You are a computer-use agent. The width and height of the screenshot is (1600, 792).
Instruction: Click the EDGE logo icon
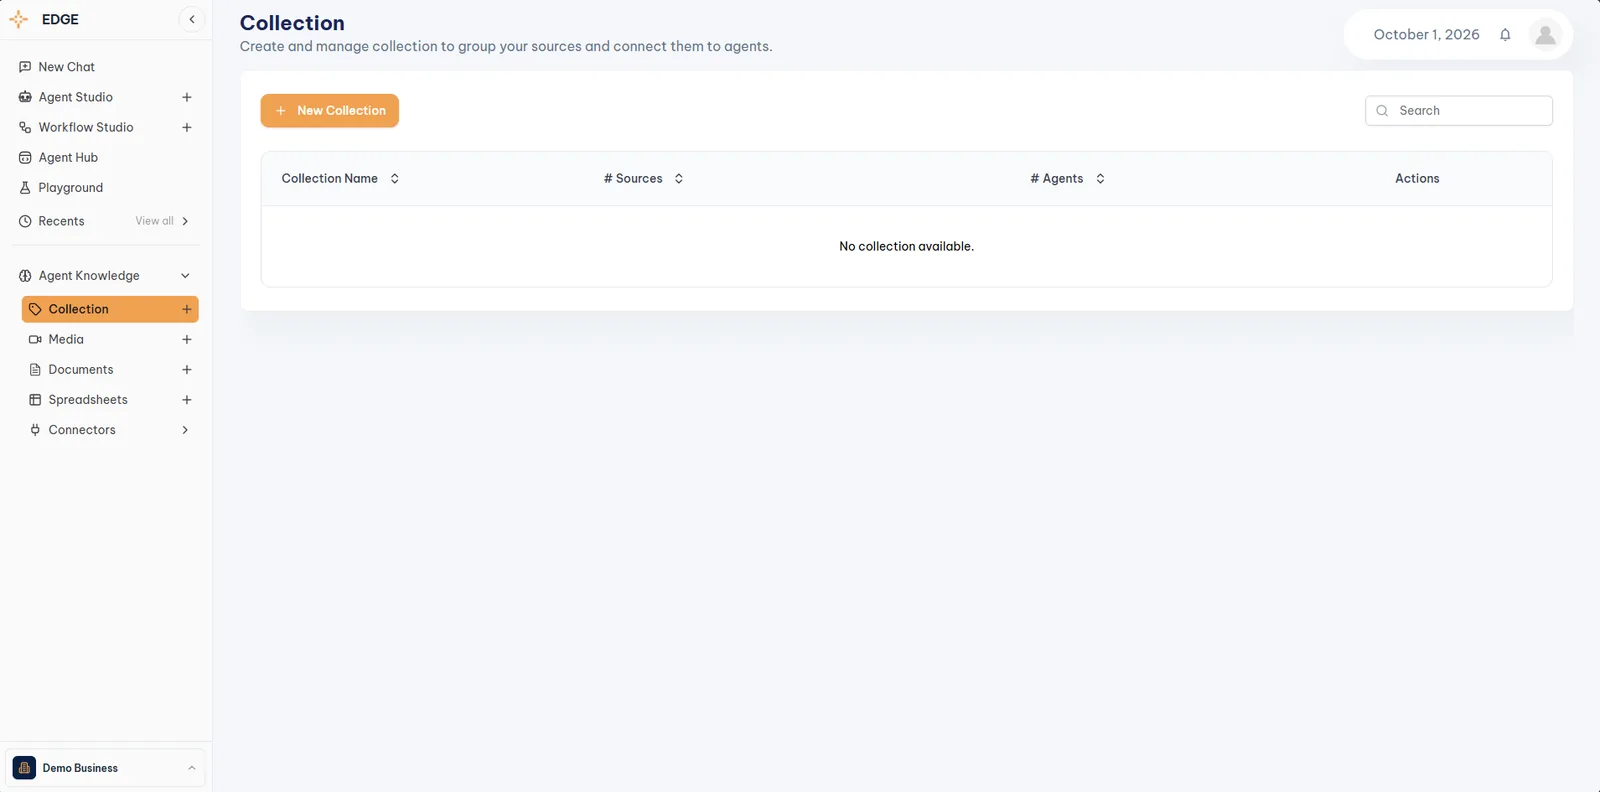(18, 19)
